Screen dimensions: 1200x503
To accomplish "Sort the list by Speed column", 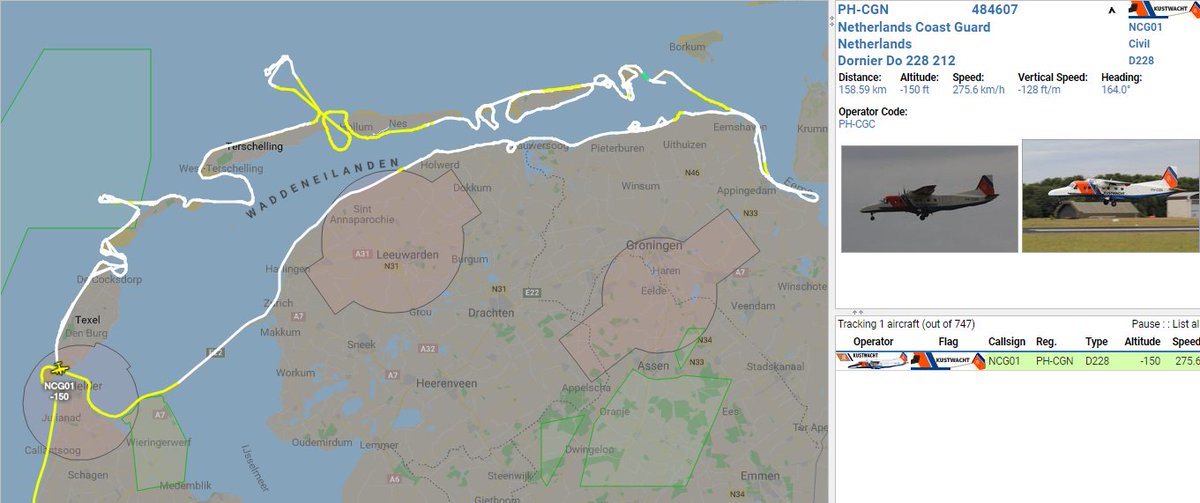I will click(x=1185, y=341).
